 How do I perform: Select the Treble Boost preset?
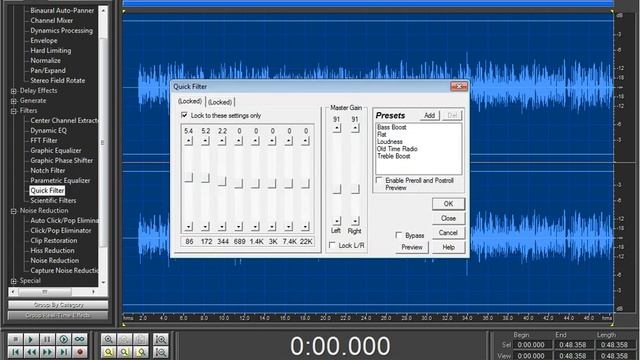pos(393,156)
